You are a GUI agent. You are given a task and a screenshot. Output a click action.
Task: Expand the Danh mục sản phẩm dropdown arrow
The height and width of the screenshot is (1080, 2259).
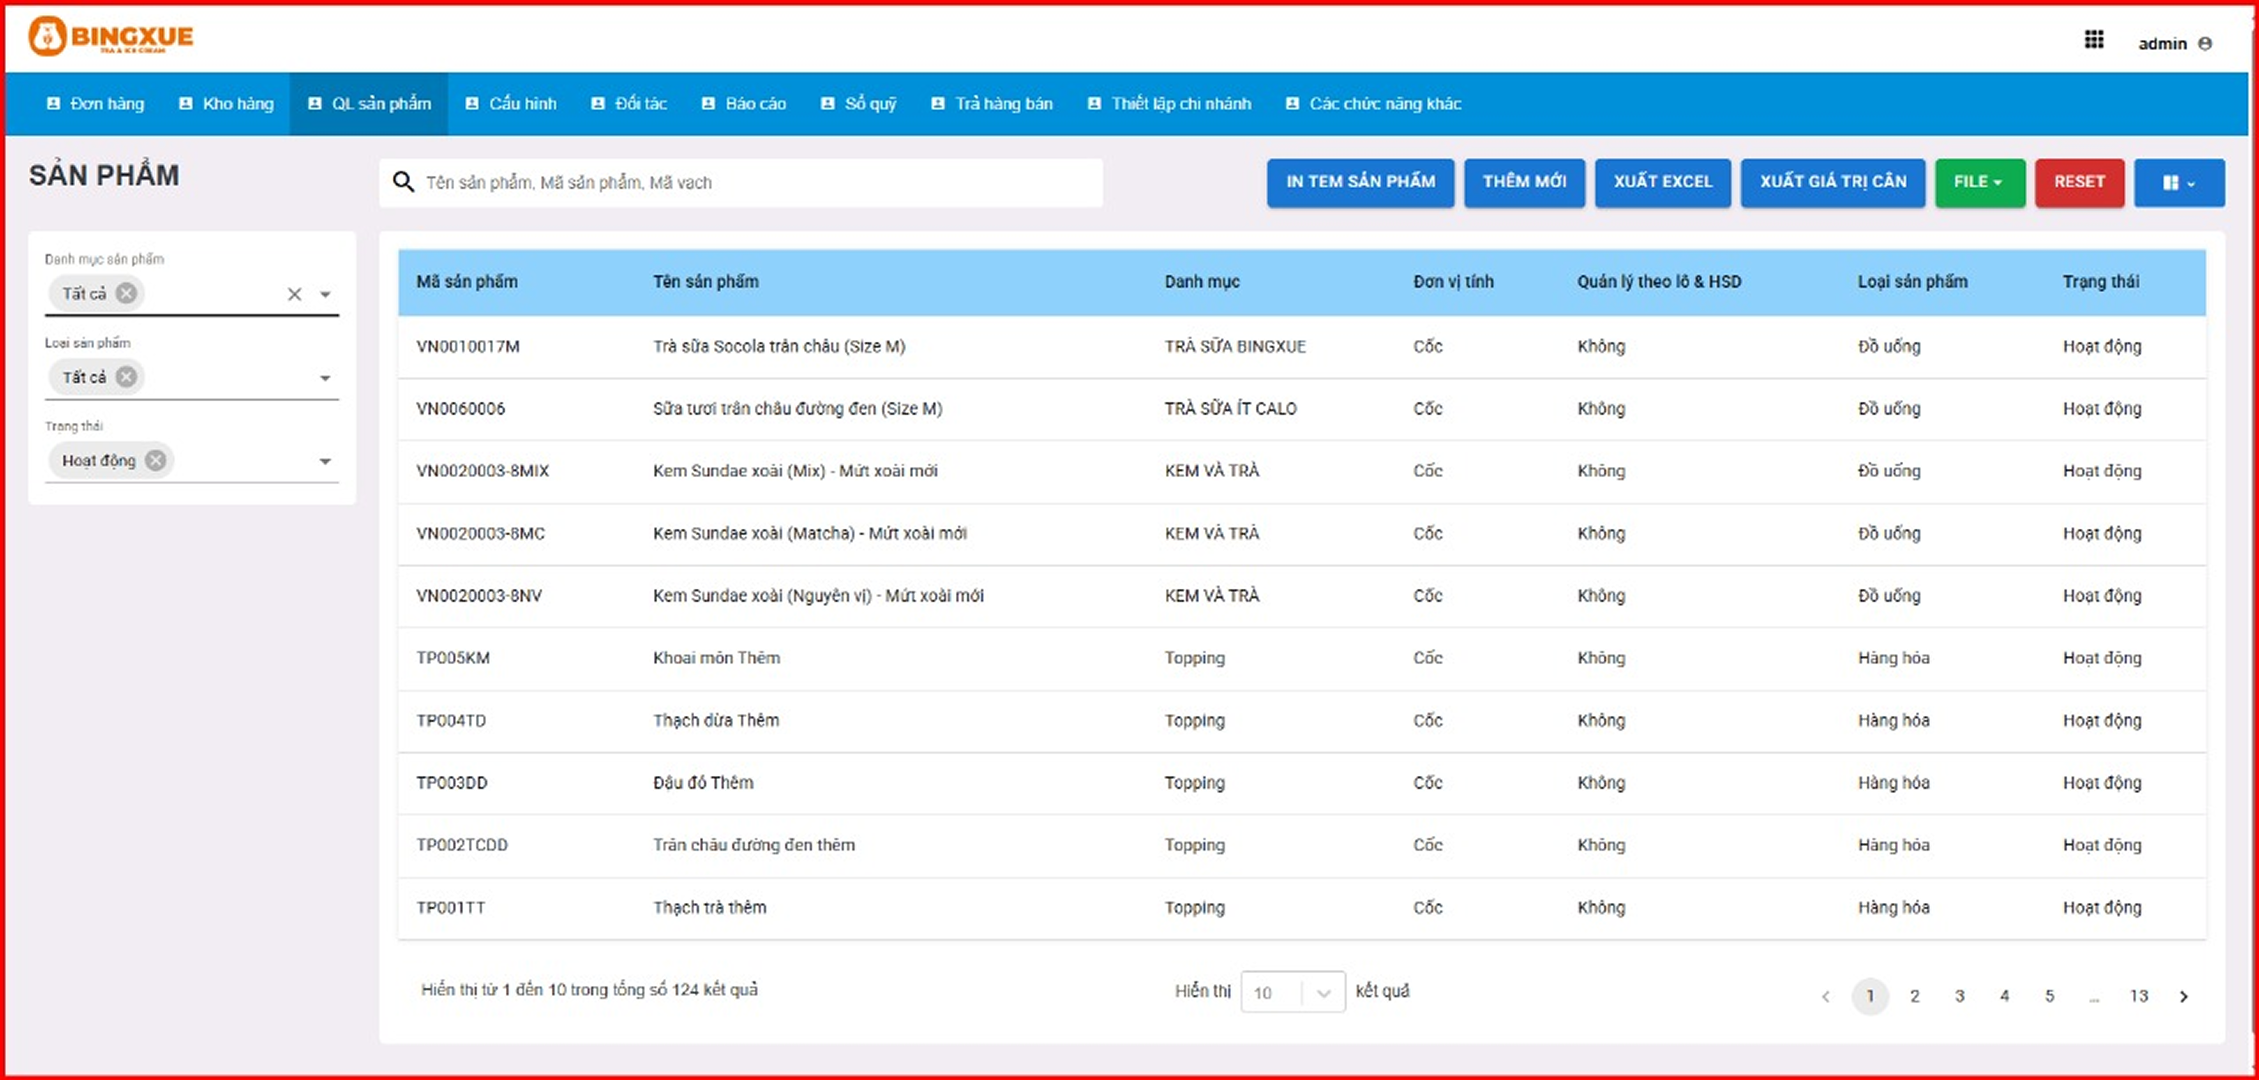(325, 294)
